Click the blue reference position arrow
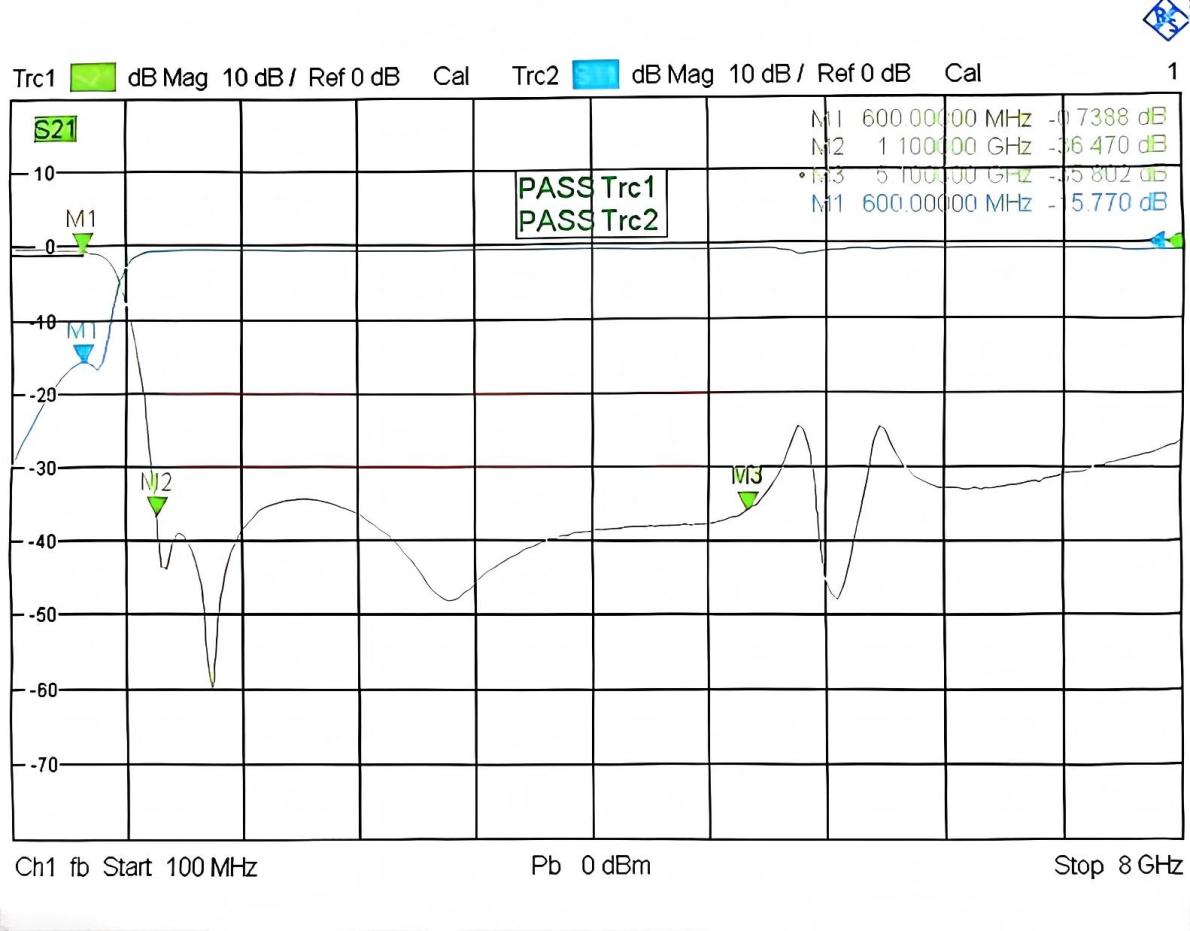 point(1160,240)
